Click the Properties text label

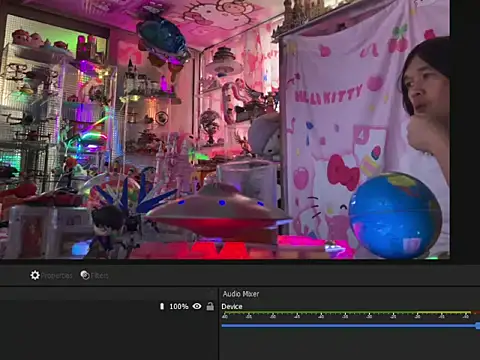pos(56,276)
